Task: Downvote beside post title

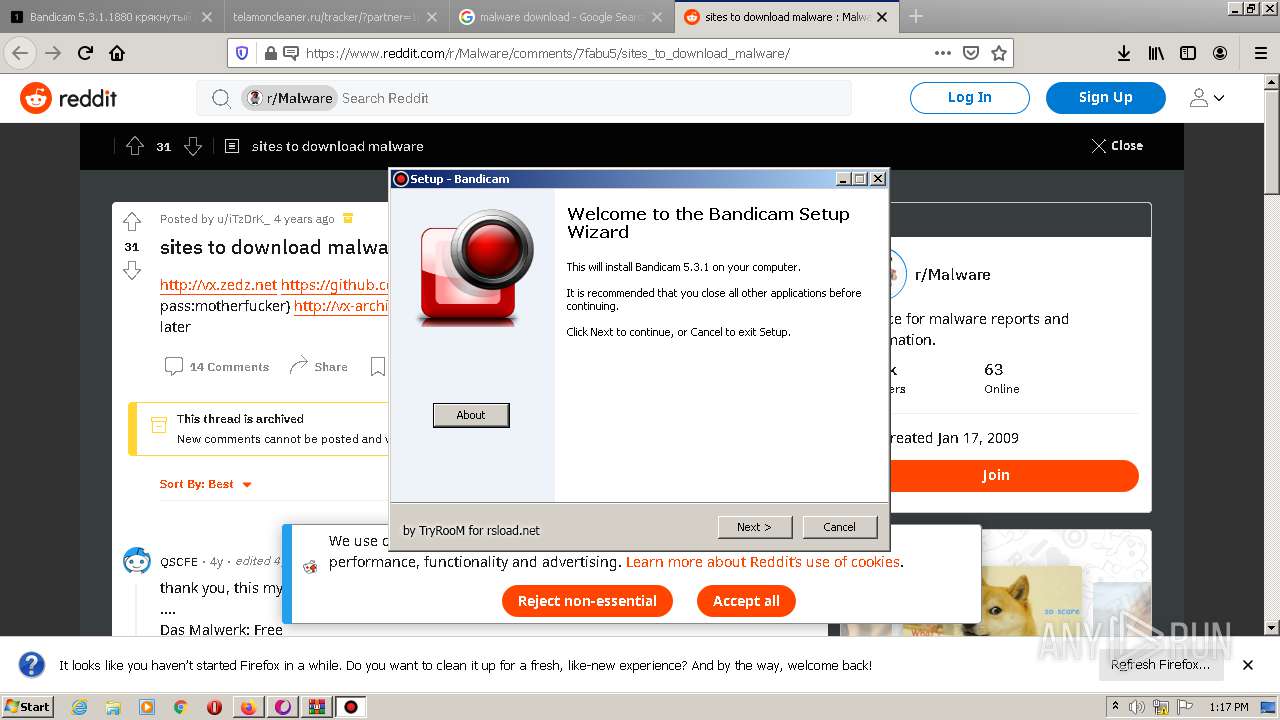Action: coord(132,270)
